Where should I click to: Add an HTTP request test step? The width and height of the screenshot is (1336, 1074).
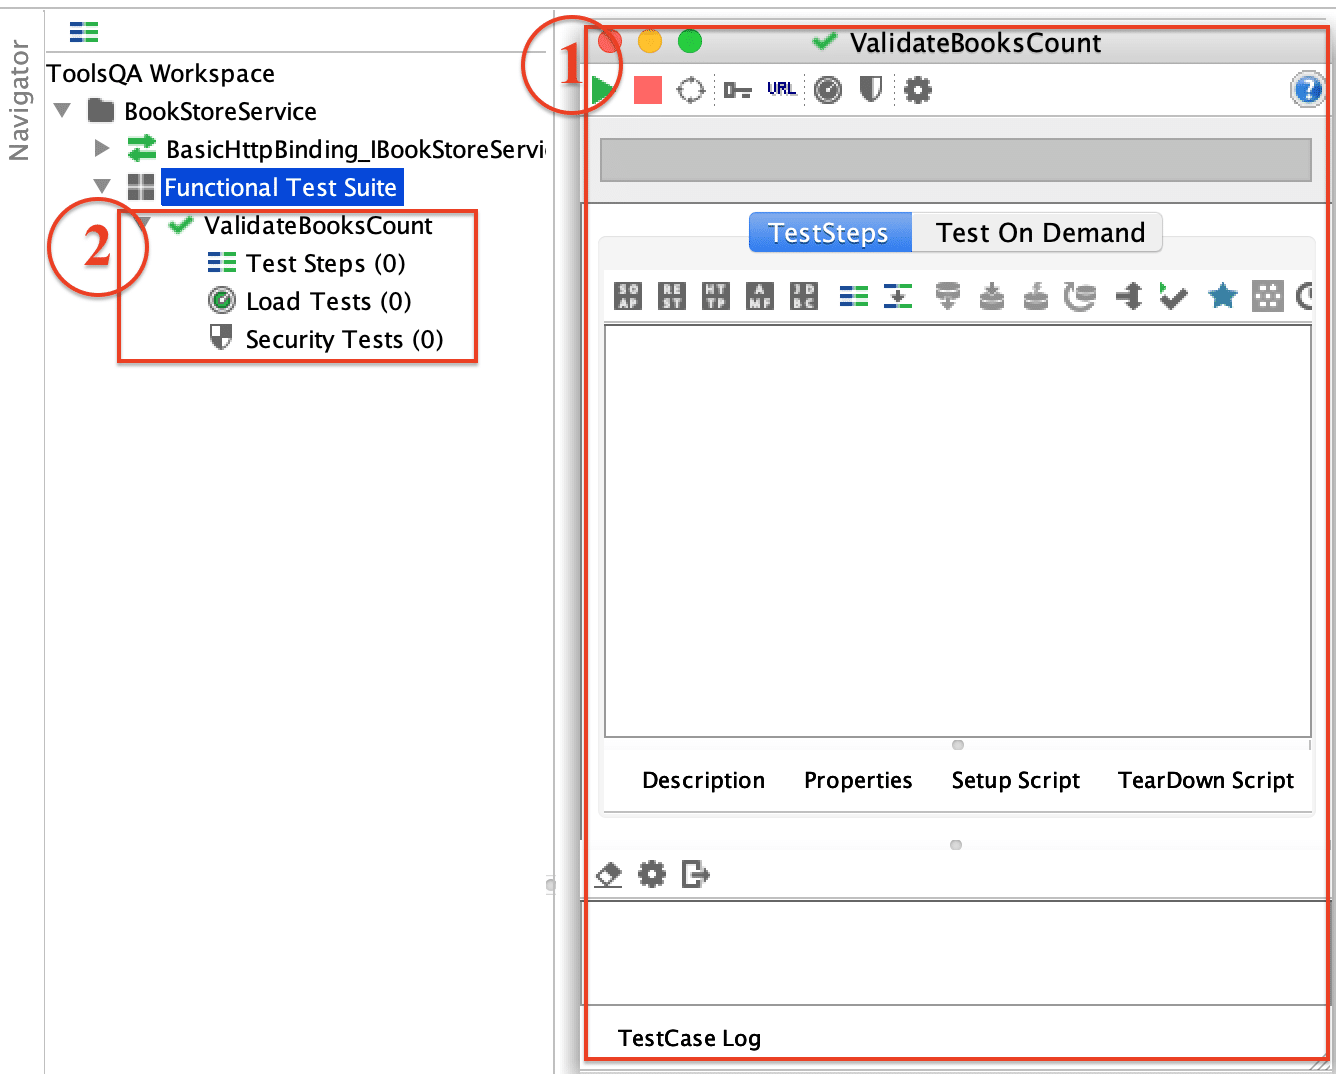click(x=715, y=295)
